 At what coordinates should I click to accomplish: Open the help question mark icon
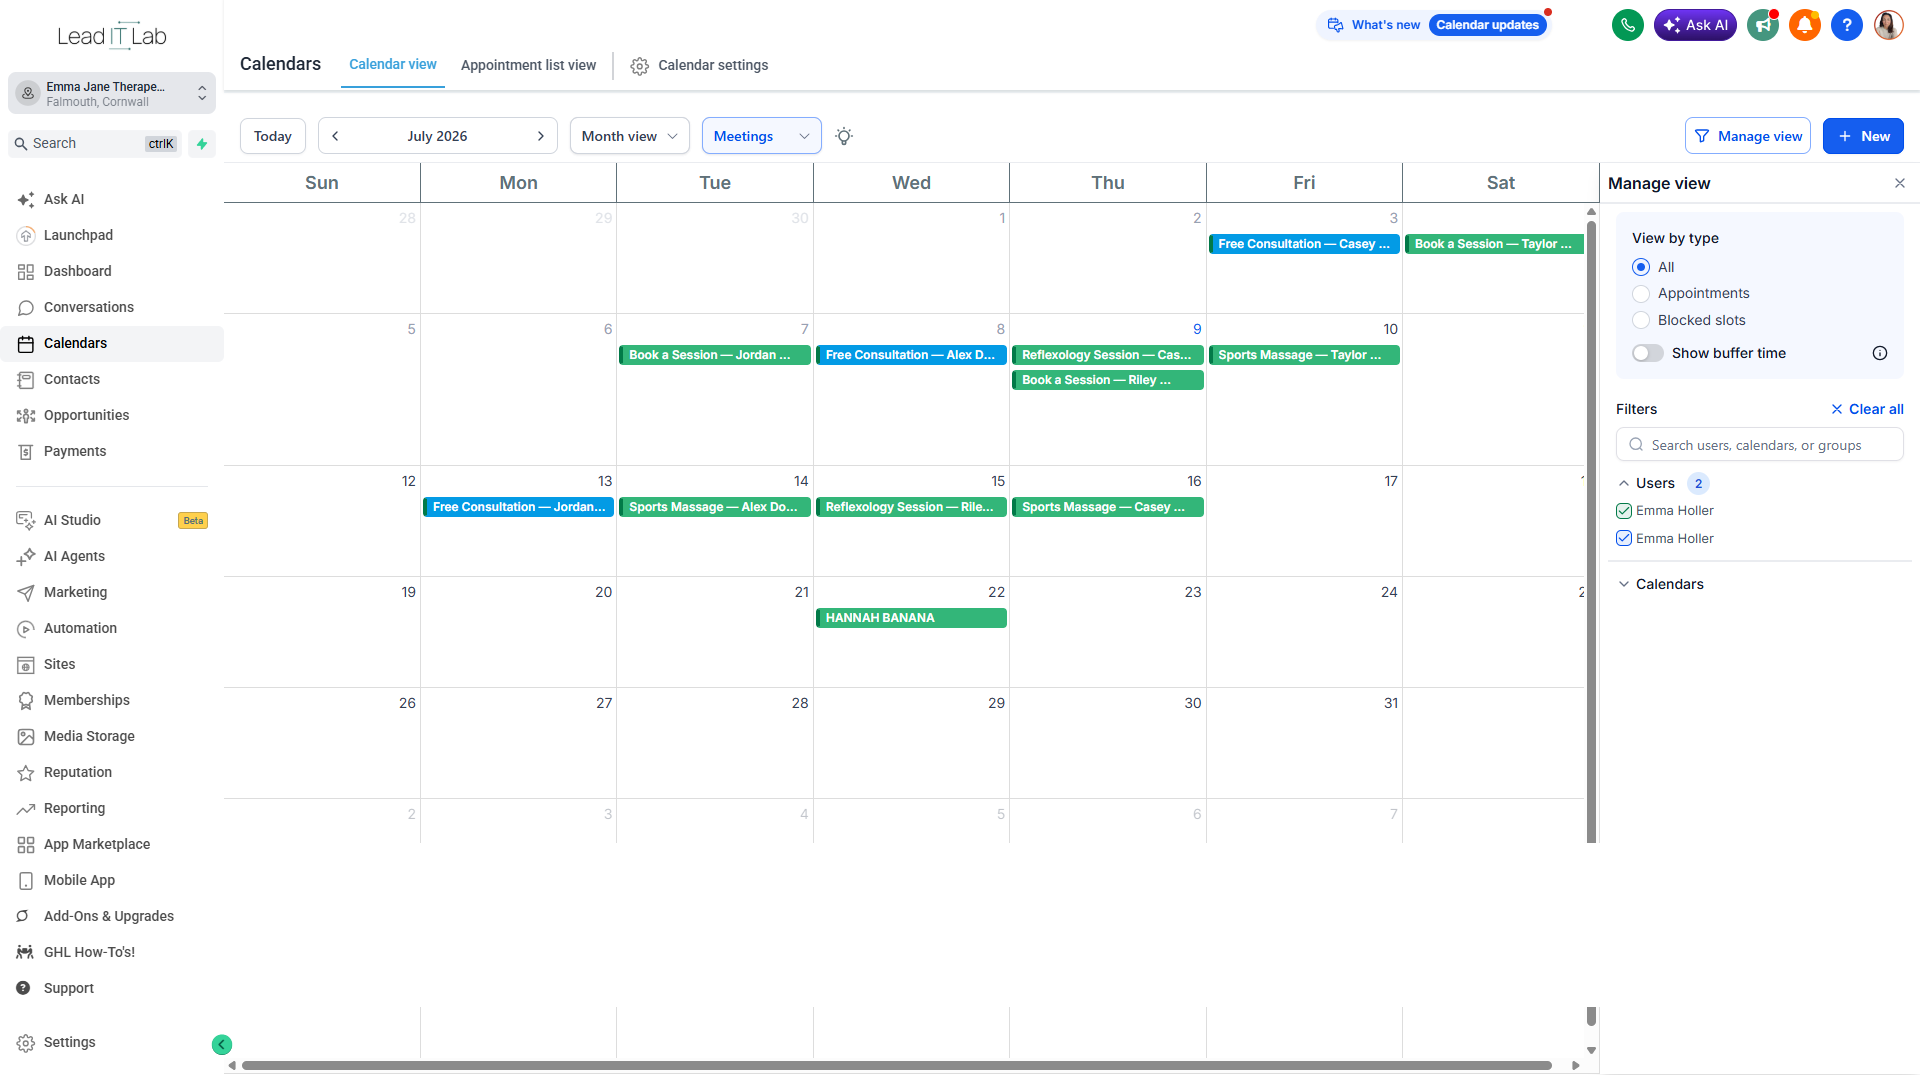pyautogui.click(x=1846, y=25)
